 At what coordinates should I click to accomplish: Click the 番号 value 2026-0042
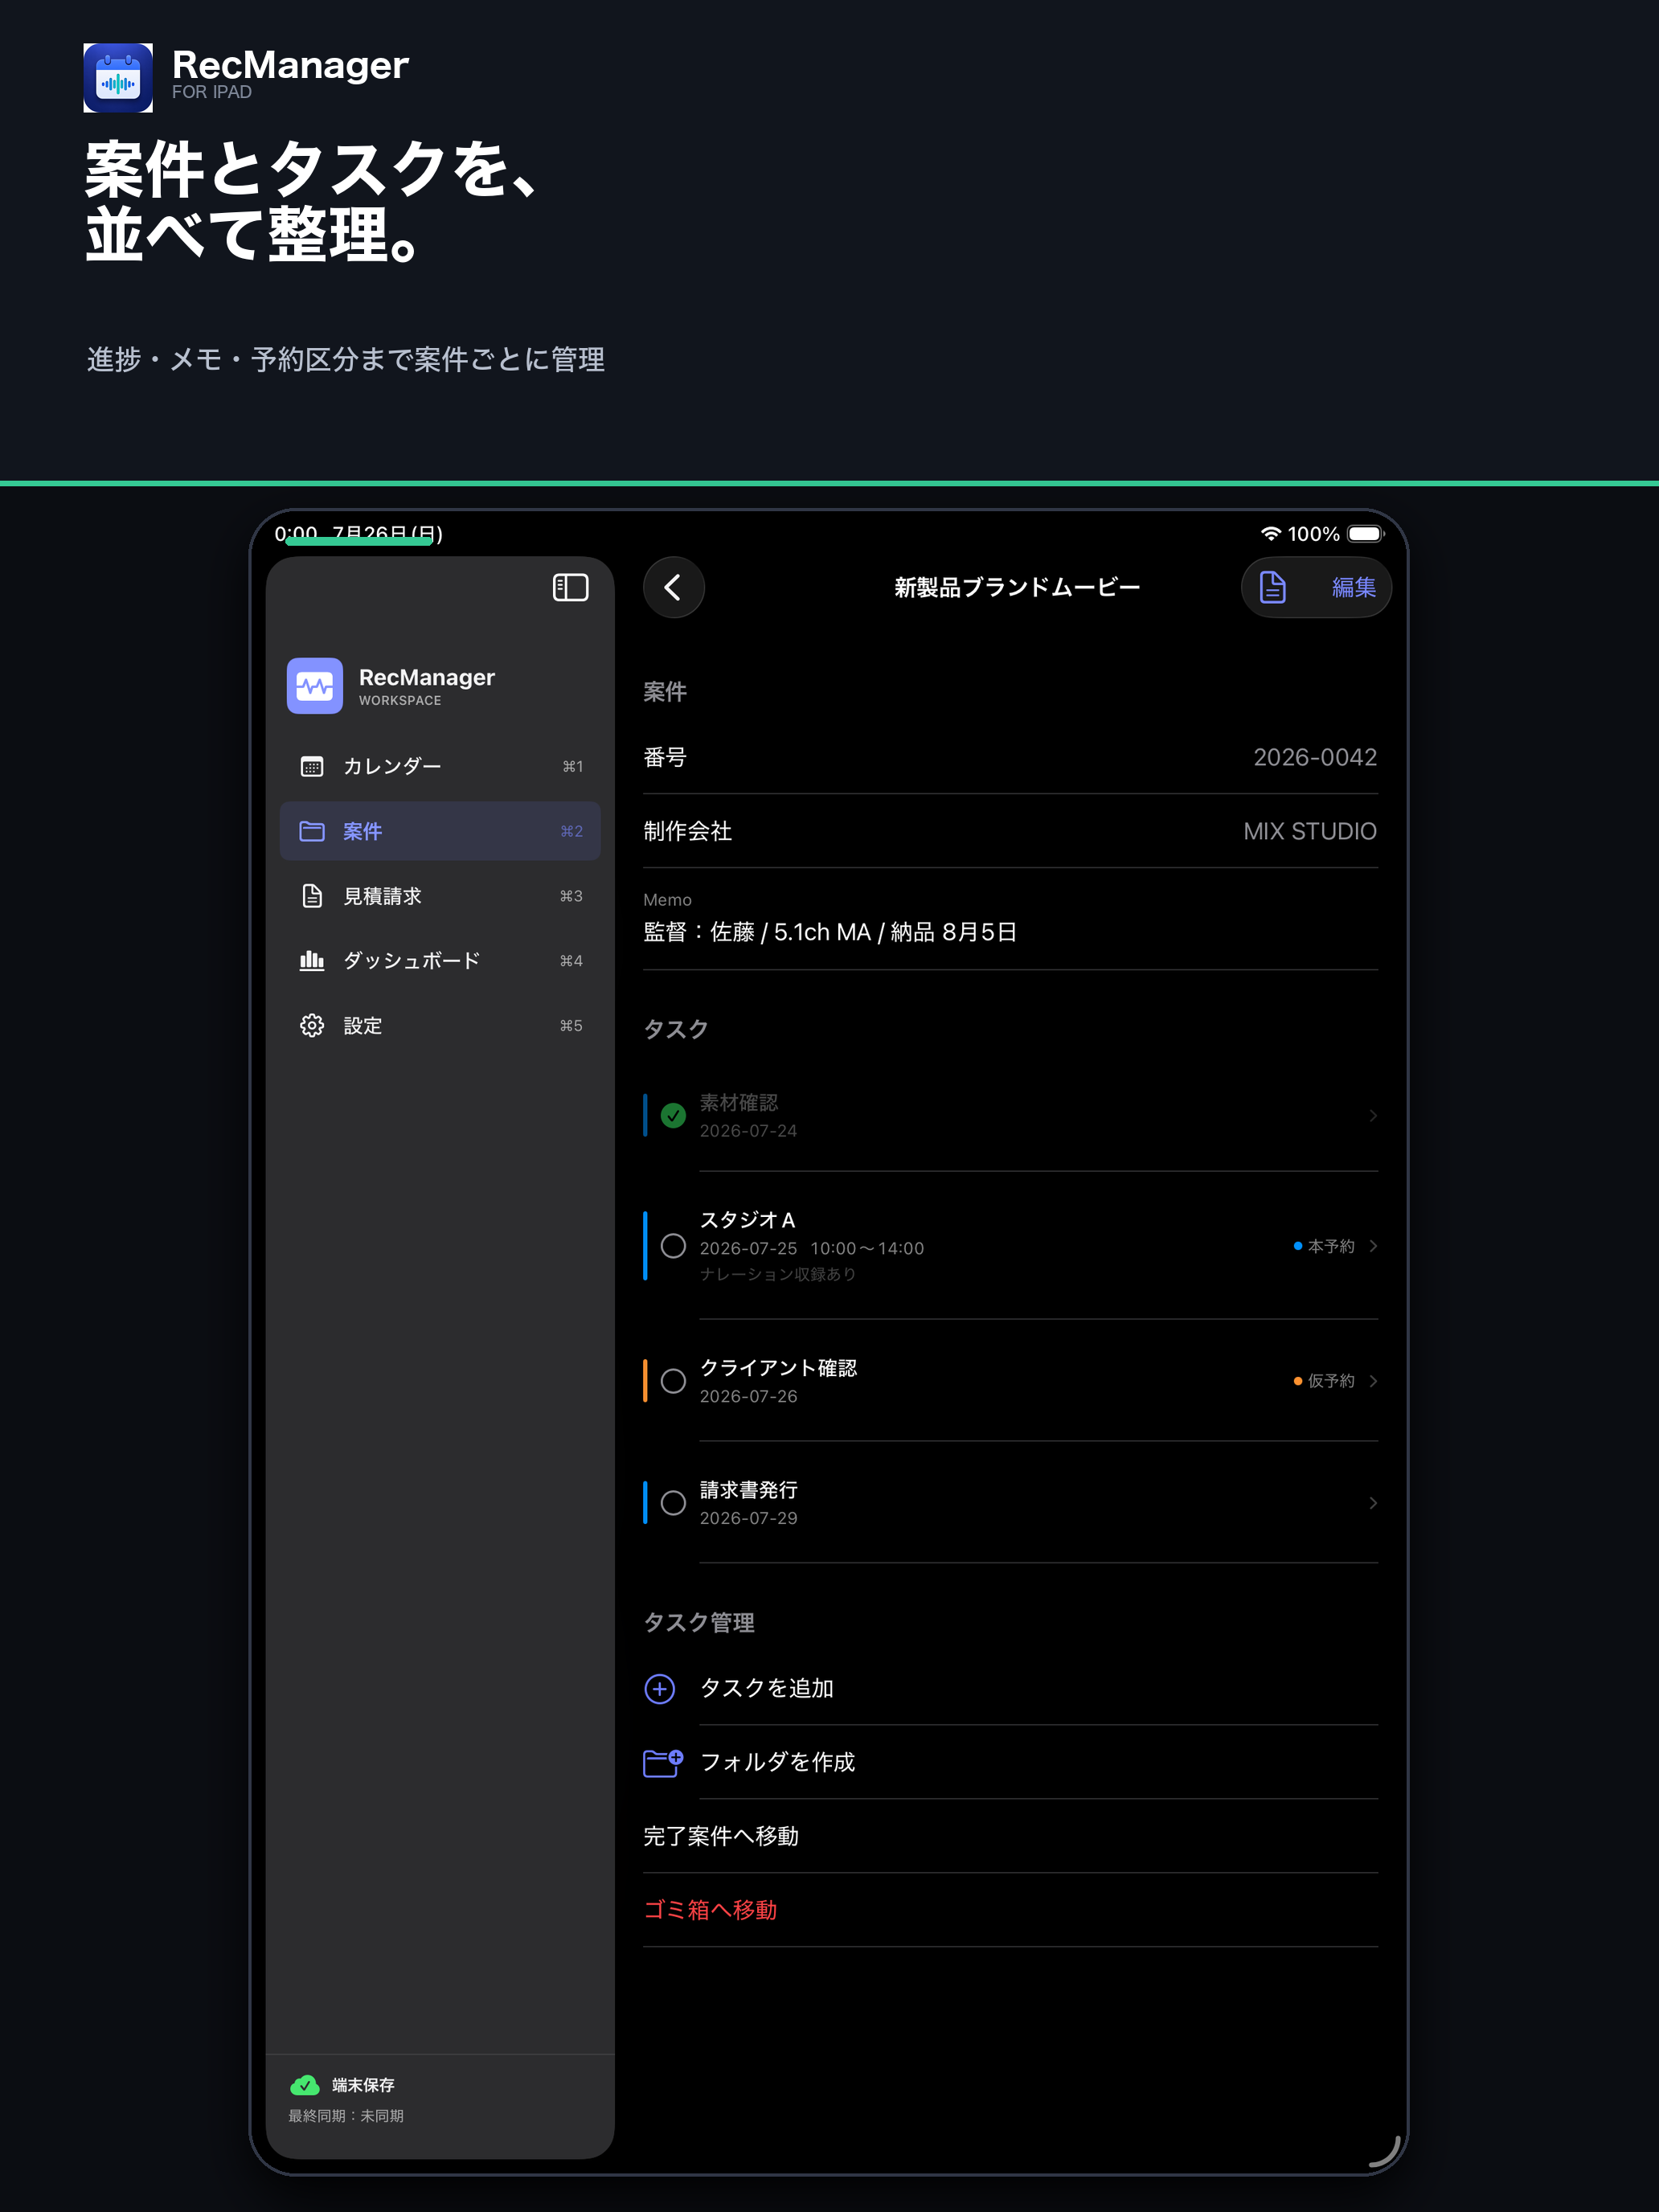(1315, 757)
